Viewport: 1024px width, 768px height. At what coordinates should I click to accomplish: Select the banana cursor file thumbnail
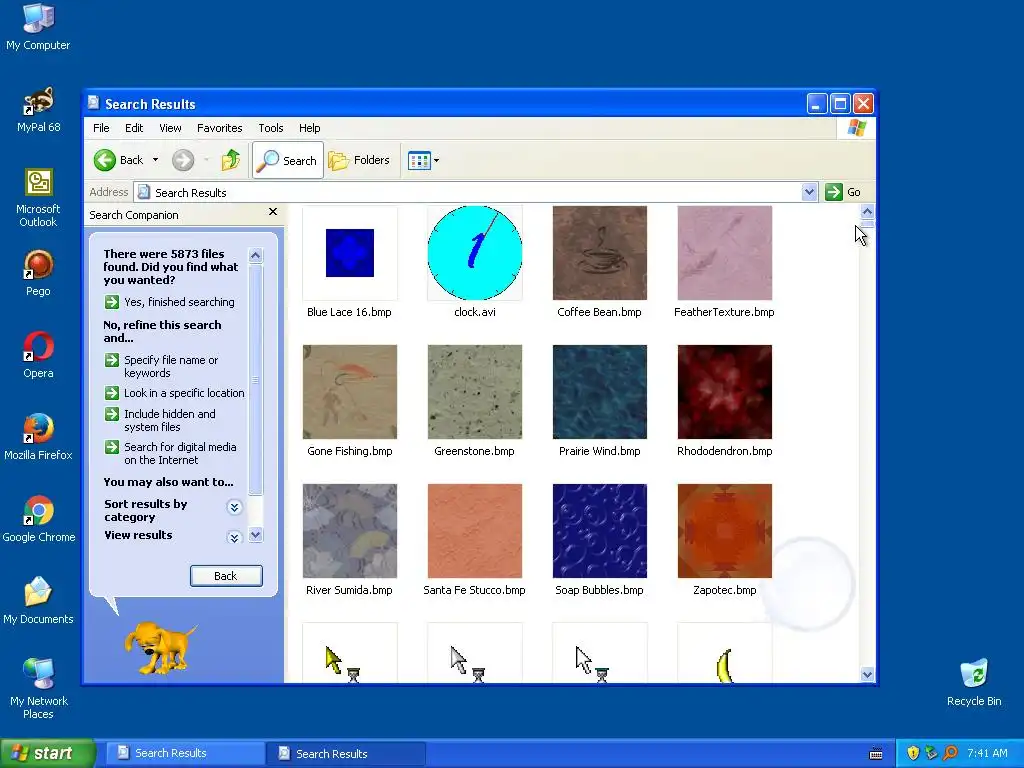coord(724,653)
